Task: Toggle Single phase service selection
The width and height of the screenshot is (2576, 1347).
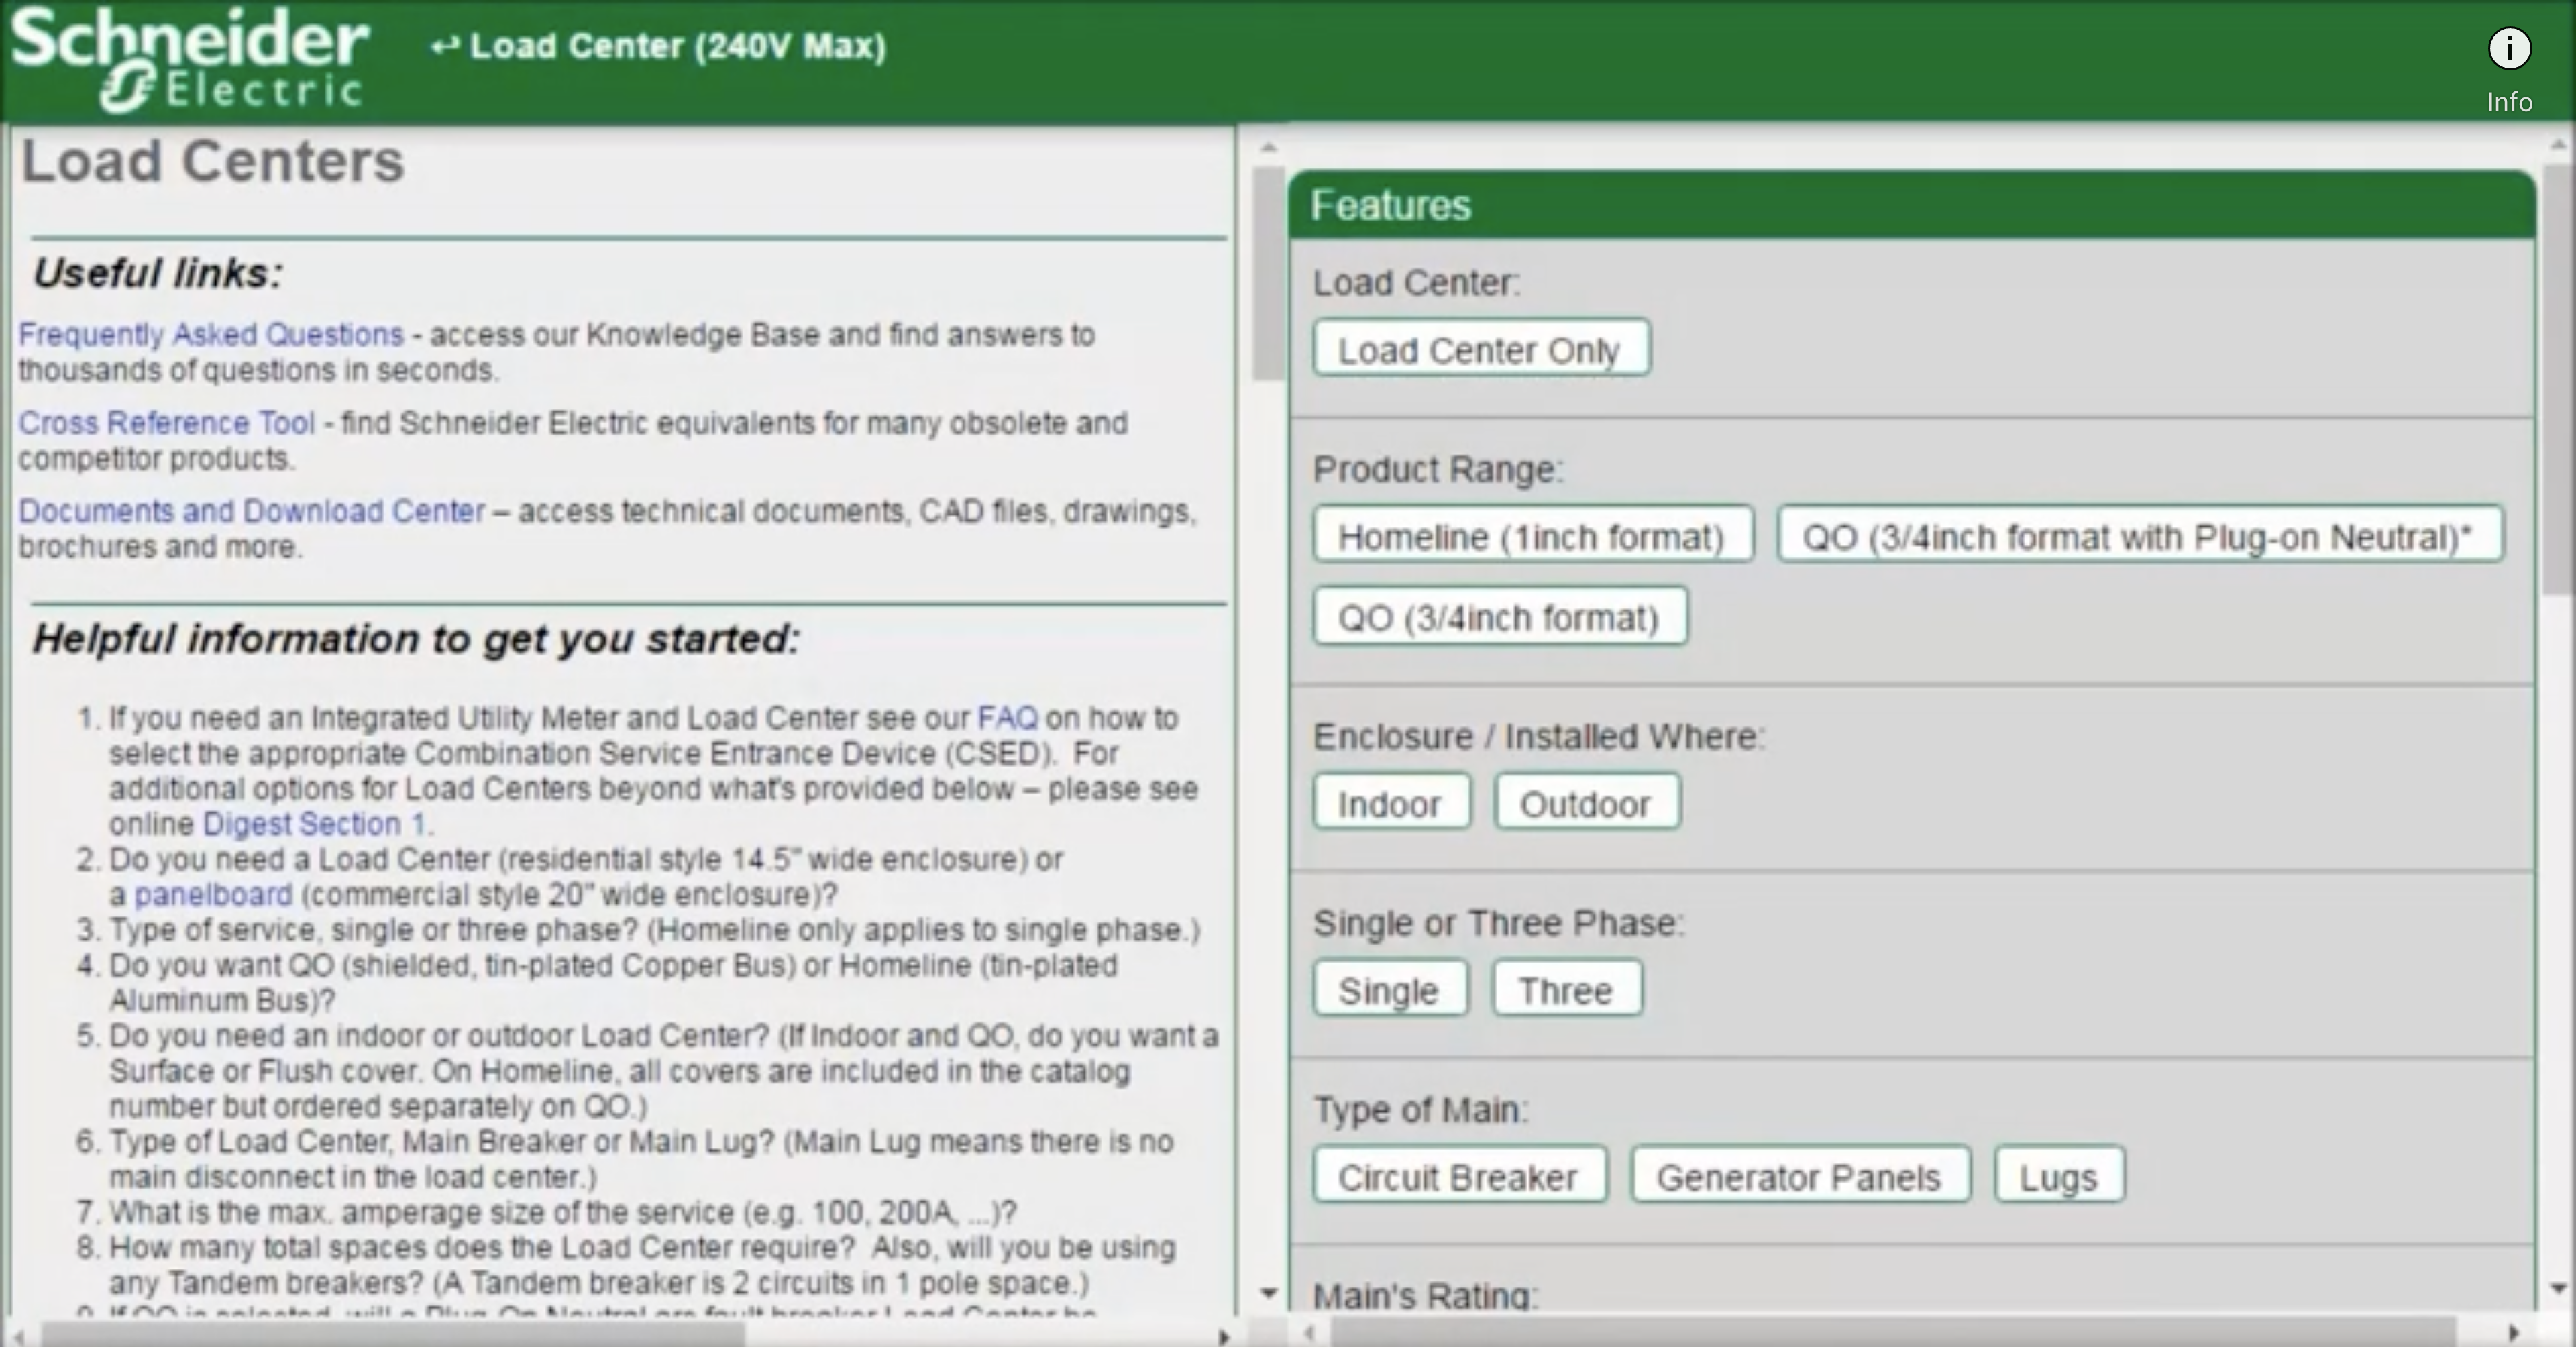Action: (x=1387, y=989)
